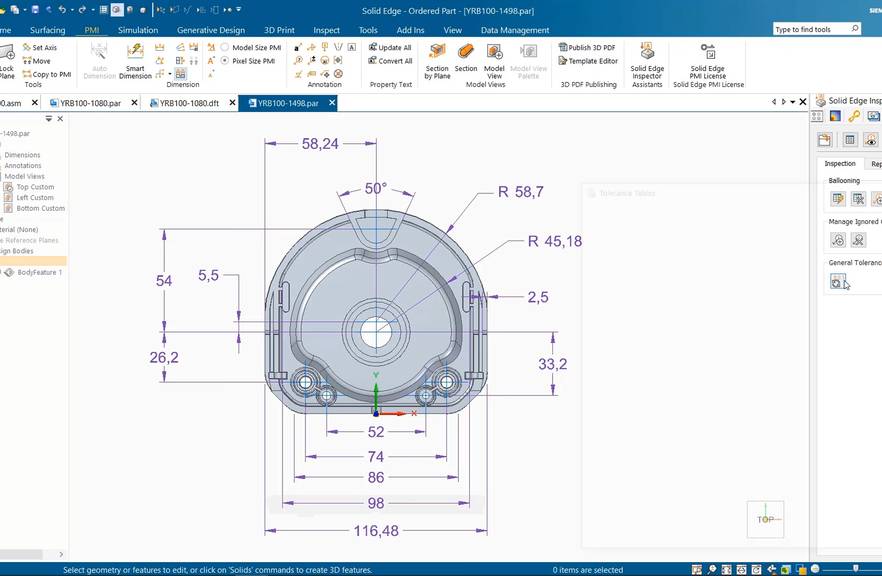Image resolution: width=882 pixels, height=576 pixels.
Task: Click the document tab scroll arrow
Action: tap(773, 101)
